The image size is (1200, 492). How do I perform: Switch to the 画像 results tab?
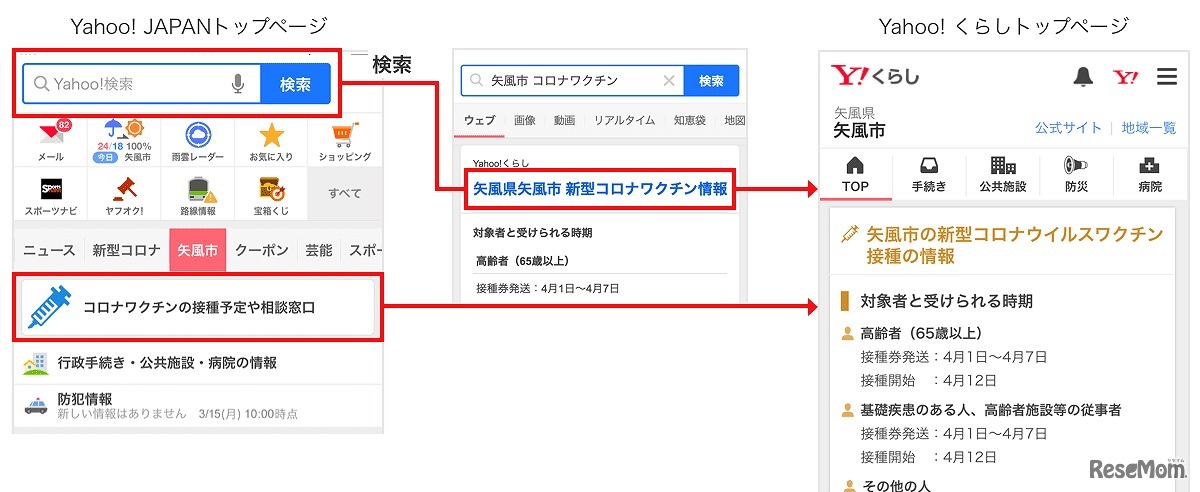tap(525, 120)
